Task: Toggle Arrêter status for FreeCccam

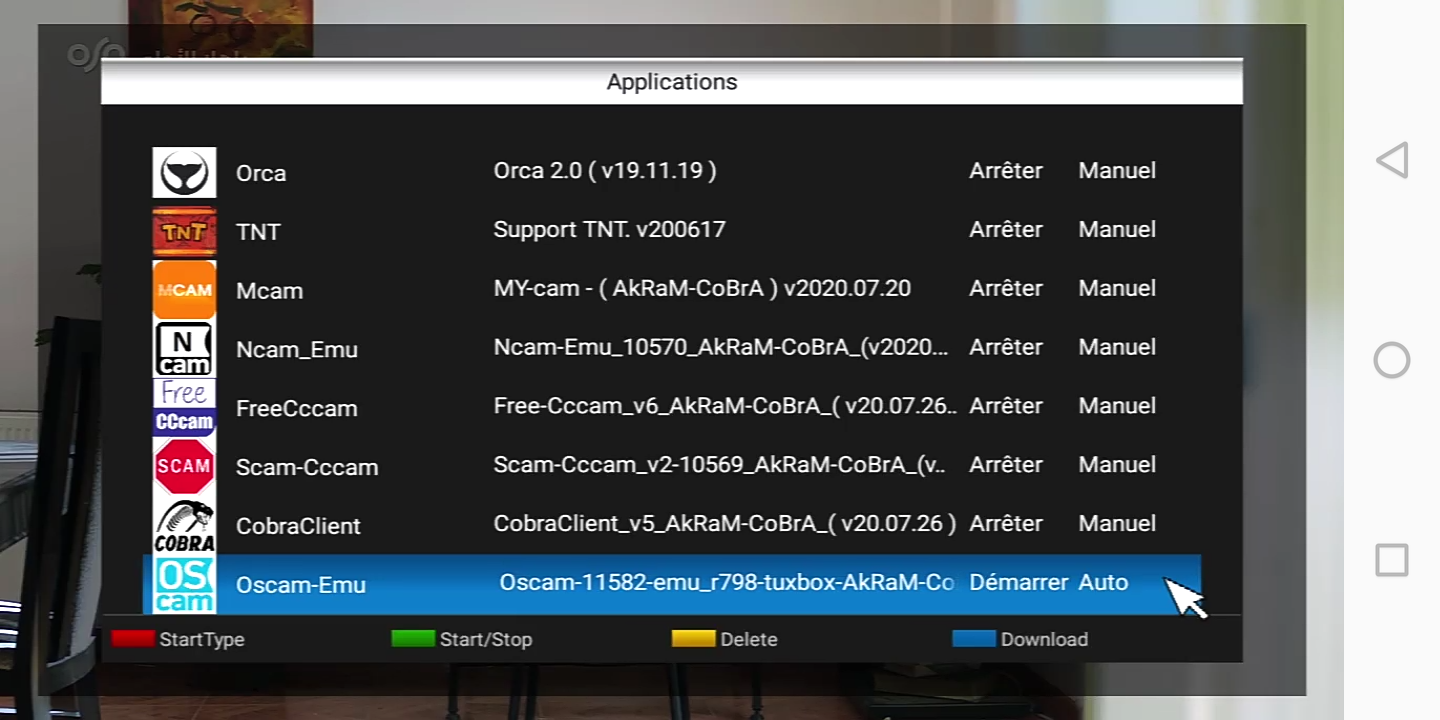Action: (x=1006, y=406)
